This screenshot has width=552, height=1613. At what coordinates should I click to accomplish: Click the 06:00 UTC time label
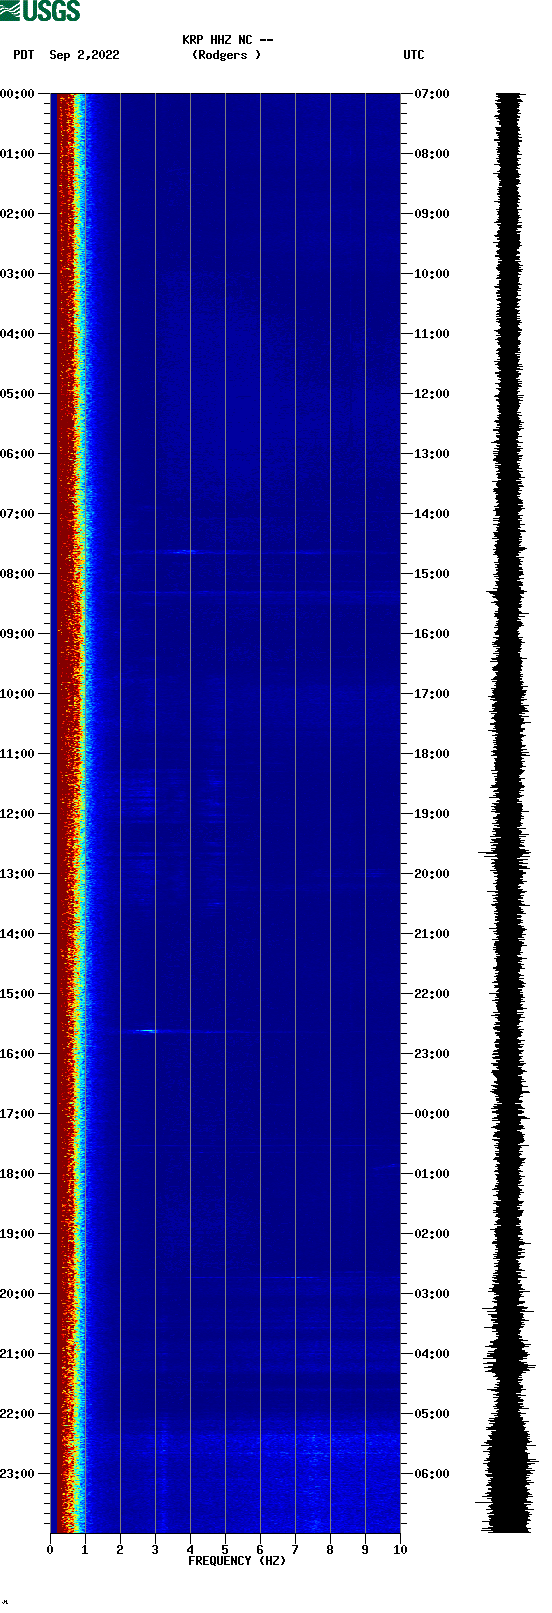click(x=432, y=1474)
